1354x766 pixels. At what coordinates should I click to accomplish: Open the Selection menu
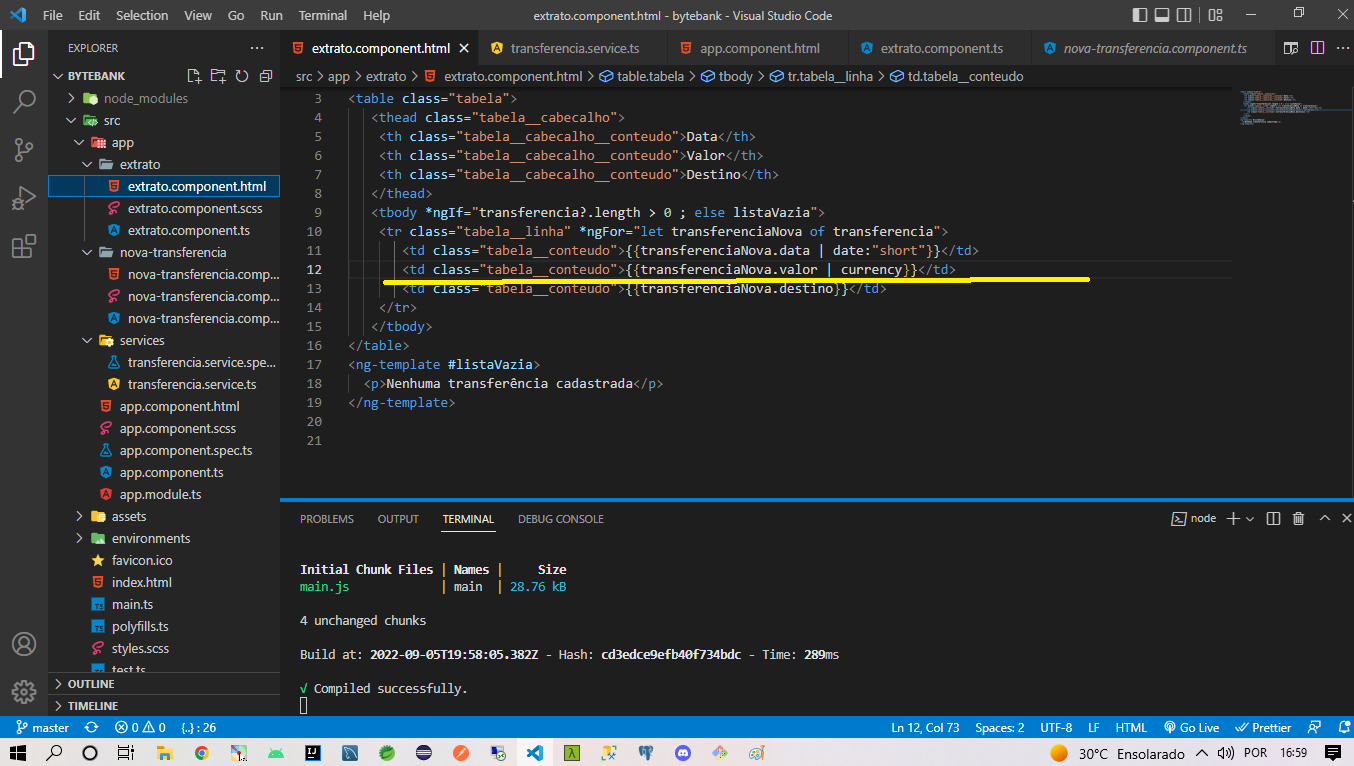click(142, 15)
